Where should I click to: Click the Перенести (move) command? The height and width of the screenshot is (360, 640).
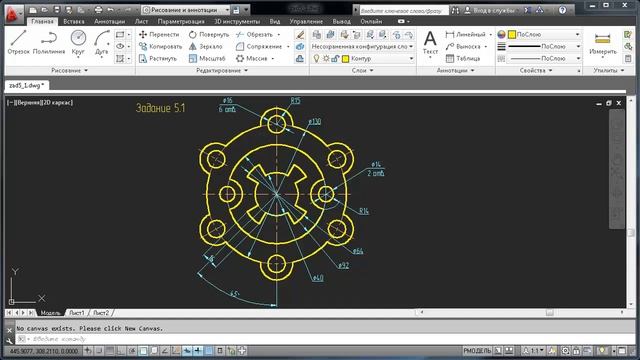[x=159, y=35]
